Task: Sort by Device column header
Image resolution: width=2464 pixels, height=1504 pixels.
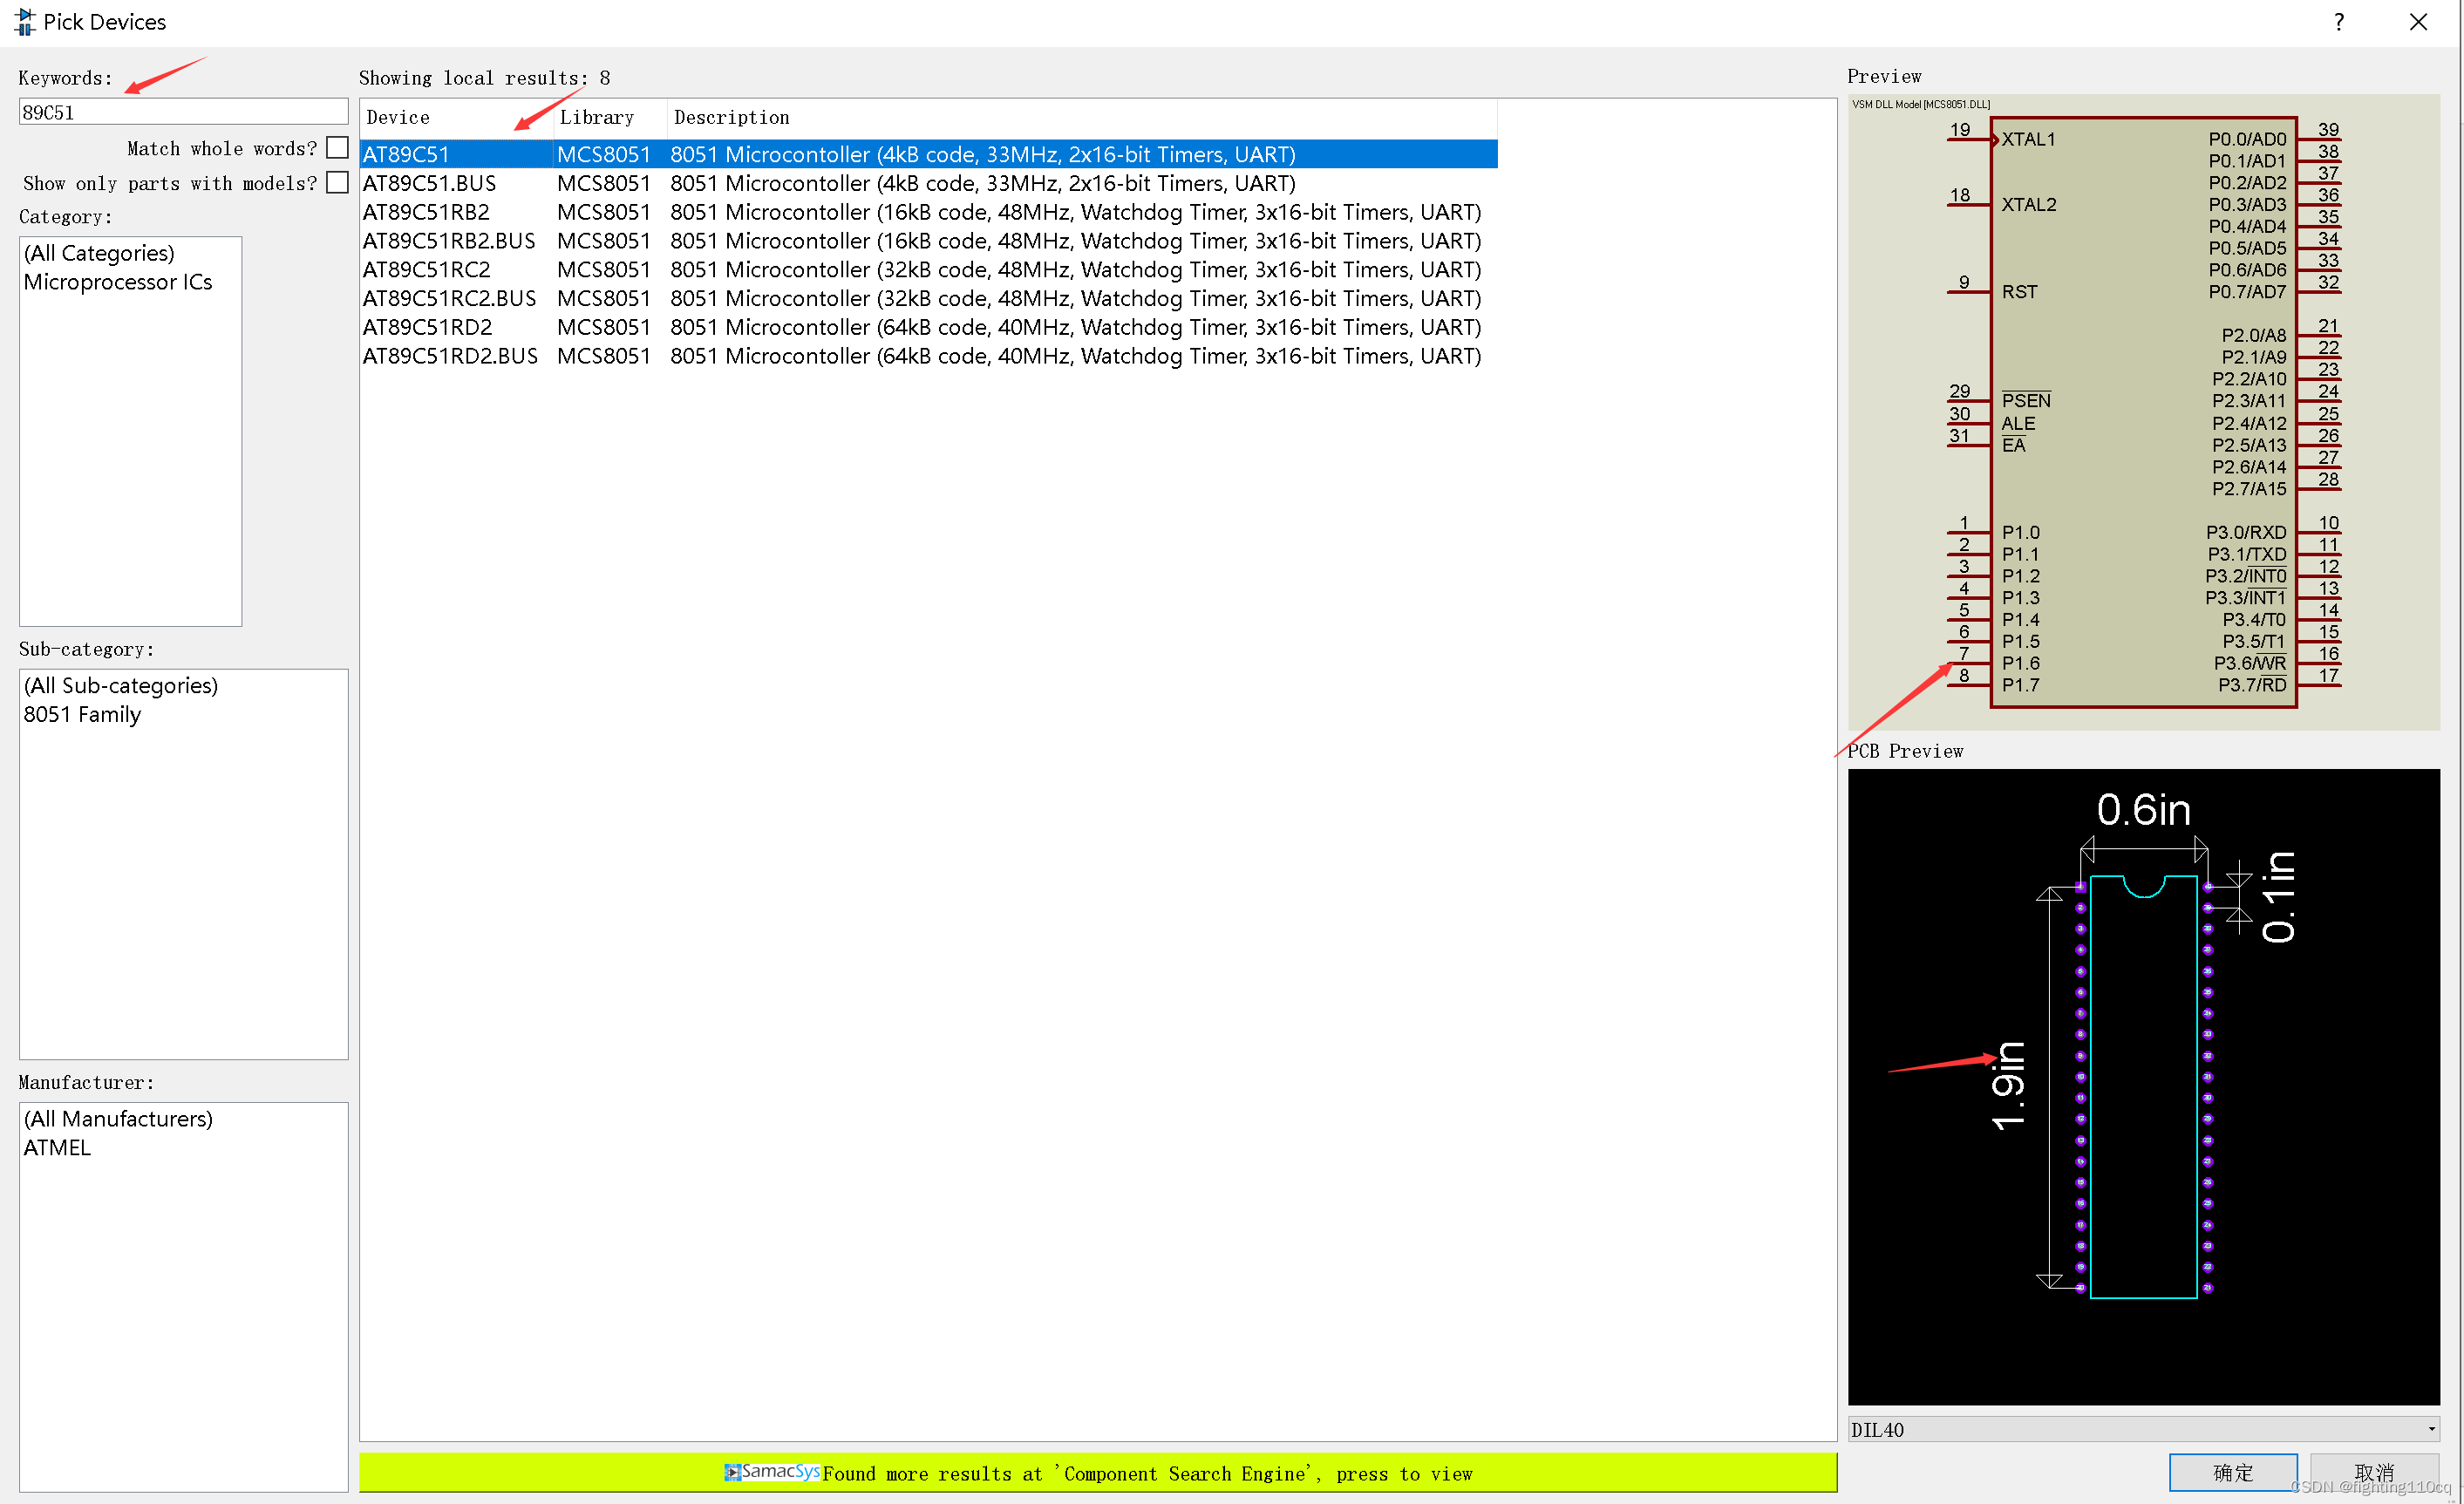Action: pos(398,118)
